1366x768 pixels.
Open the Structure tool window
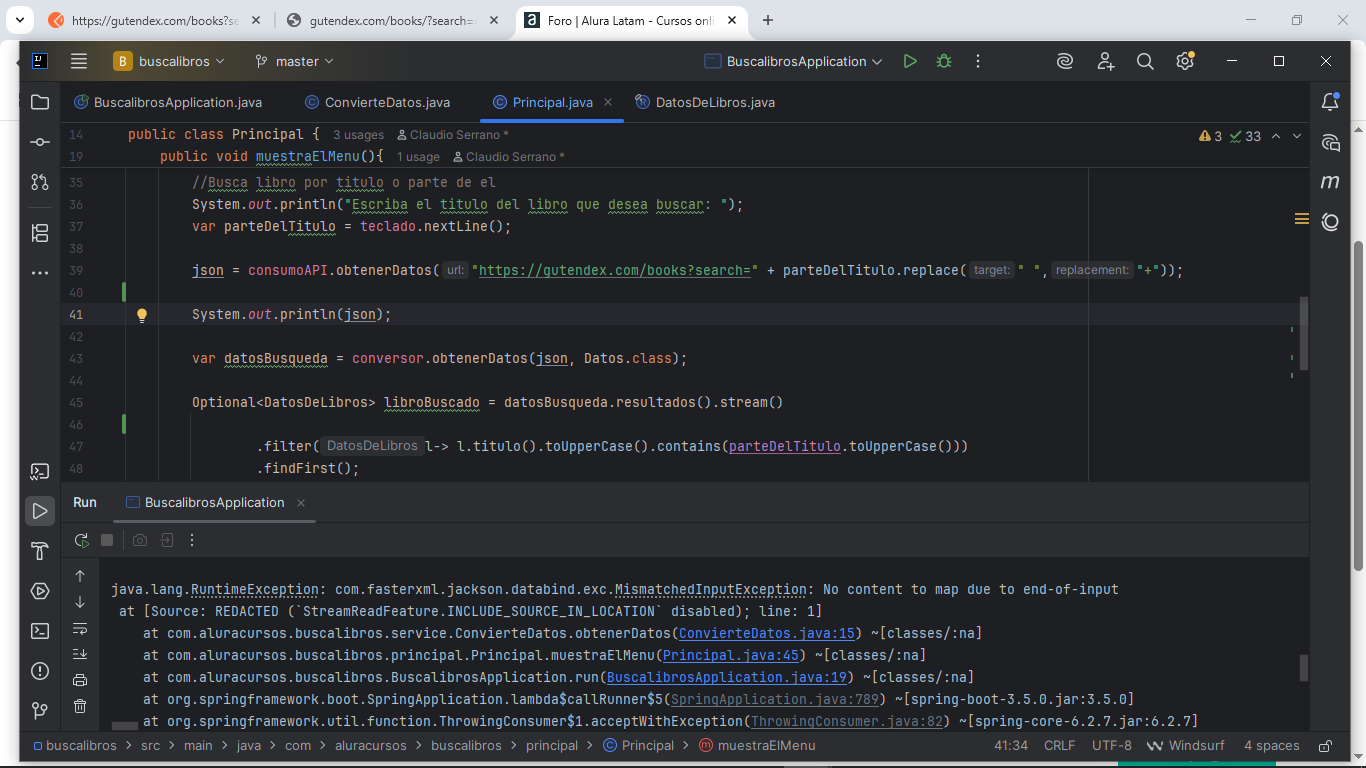(40, 233)
